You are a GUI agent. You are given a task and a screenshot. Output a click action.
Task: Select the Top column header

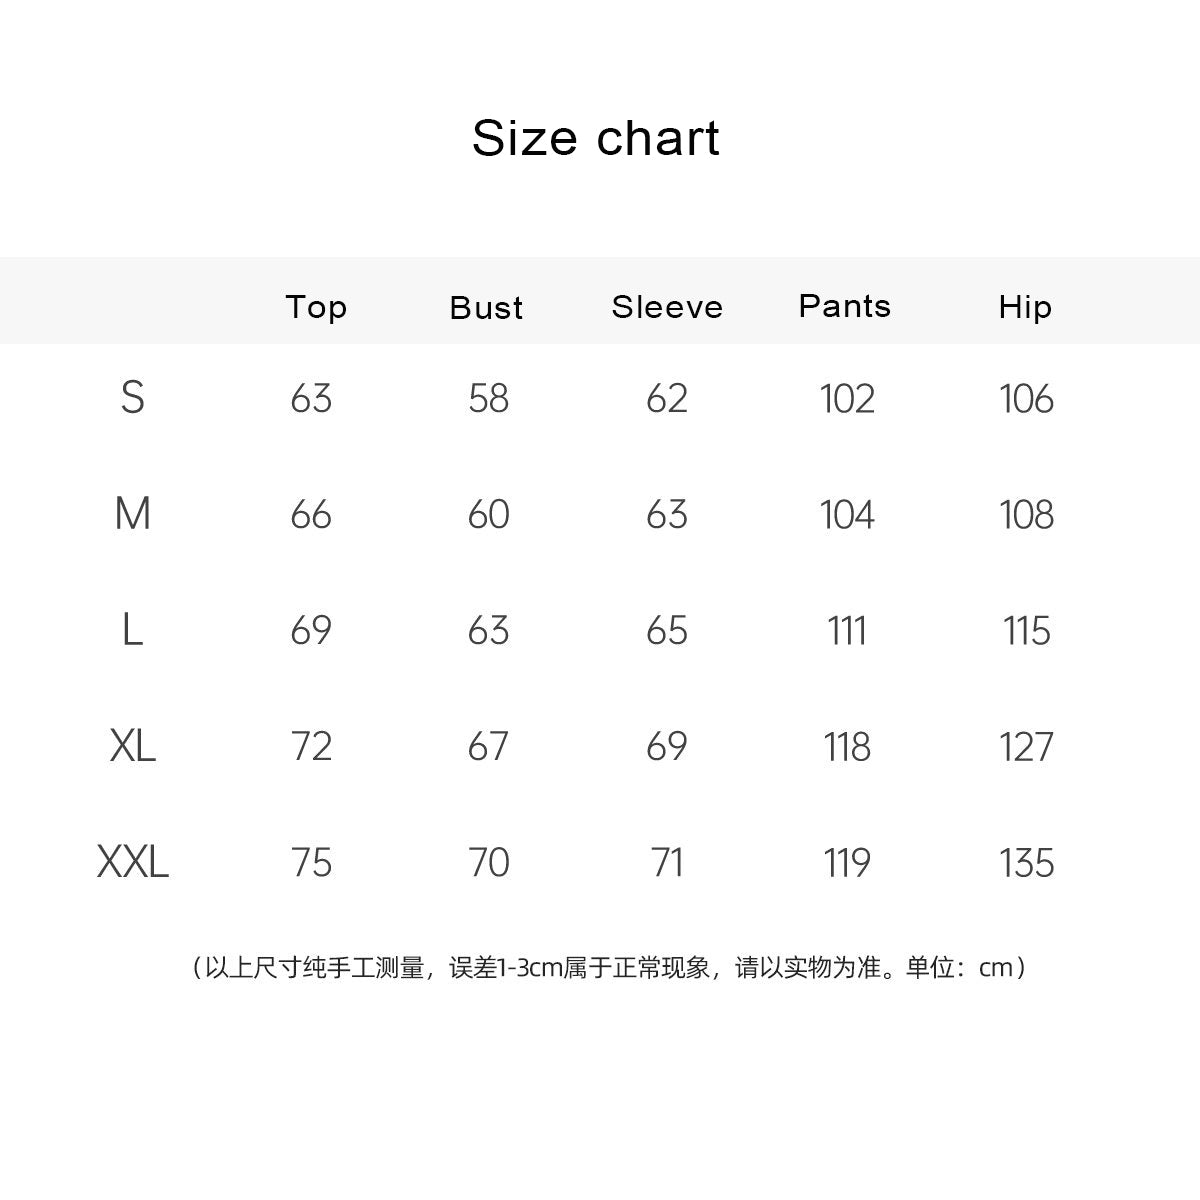316,307
